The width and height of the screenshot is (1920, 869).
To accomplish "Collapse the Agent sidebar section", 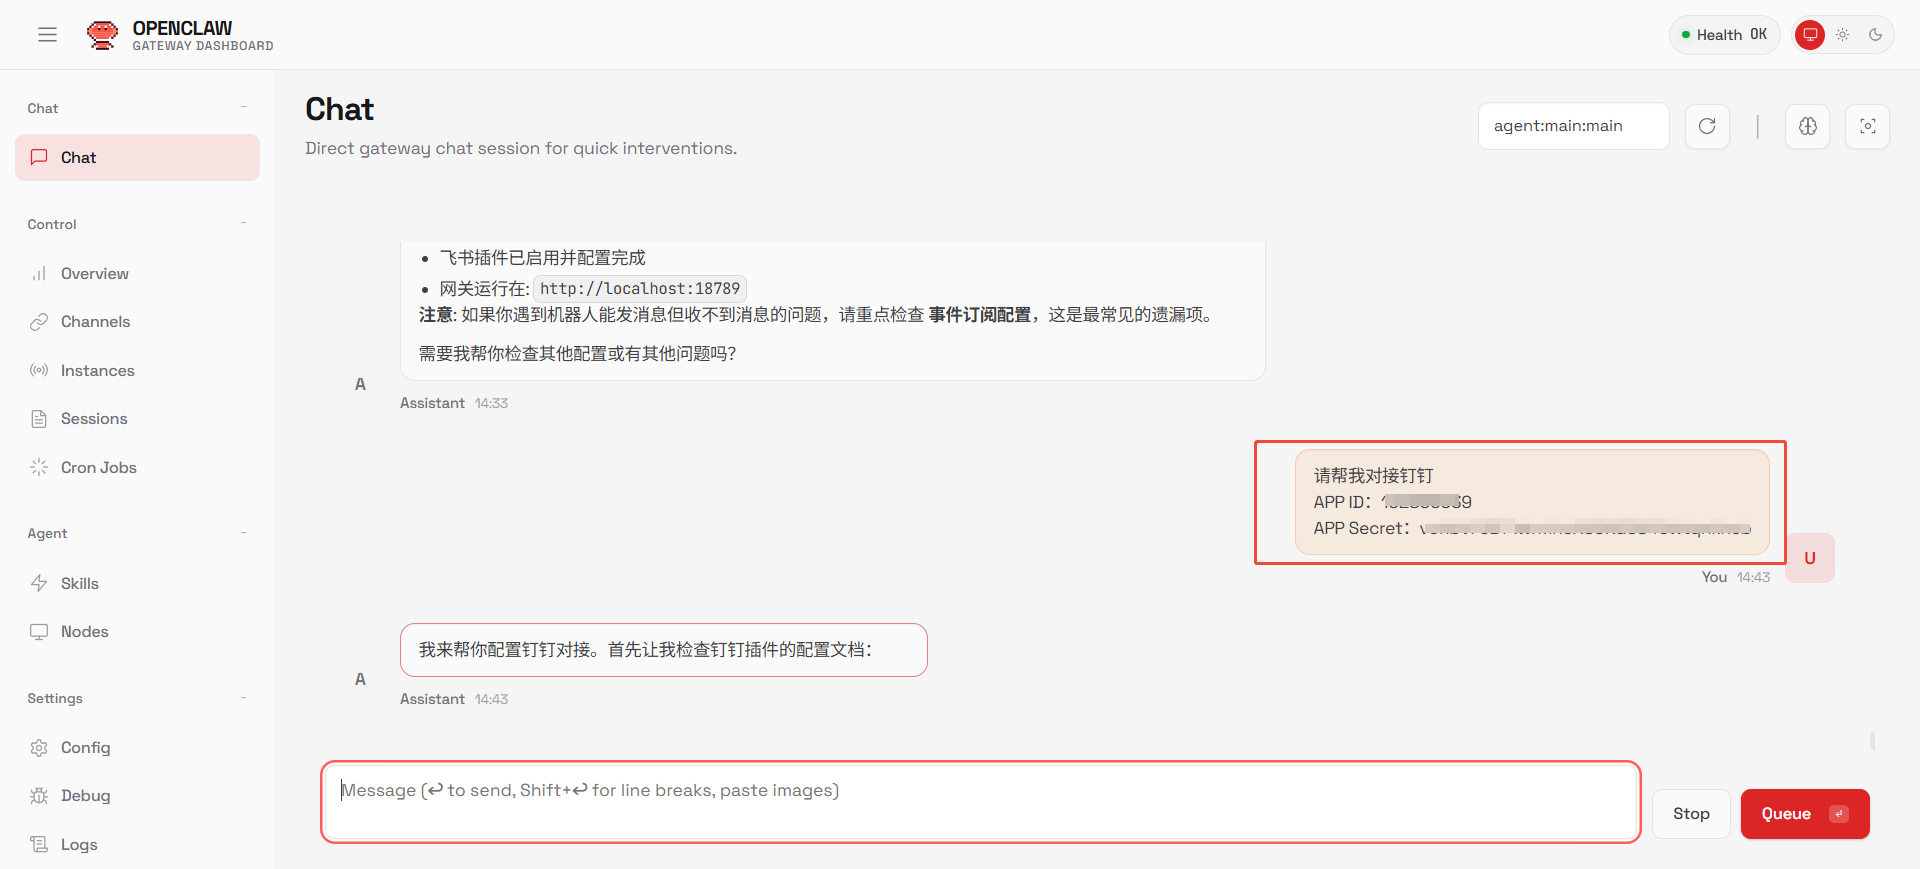I will click(243, 533).
